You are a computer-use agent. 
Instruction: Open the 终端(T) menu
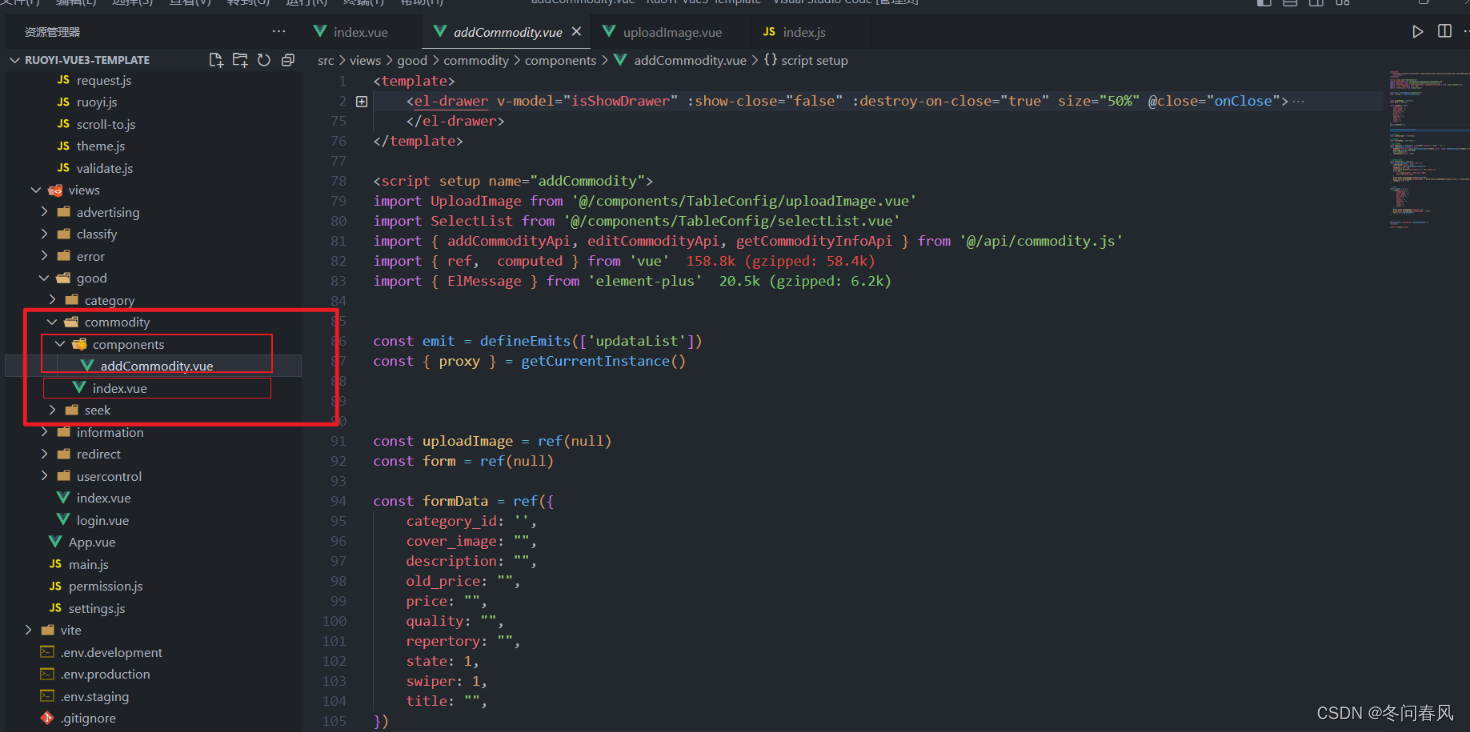(362, 3)
